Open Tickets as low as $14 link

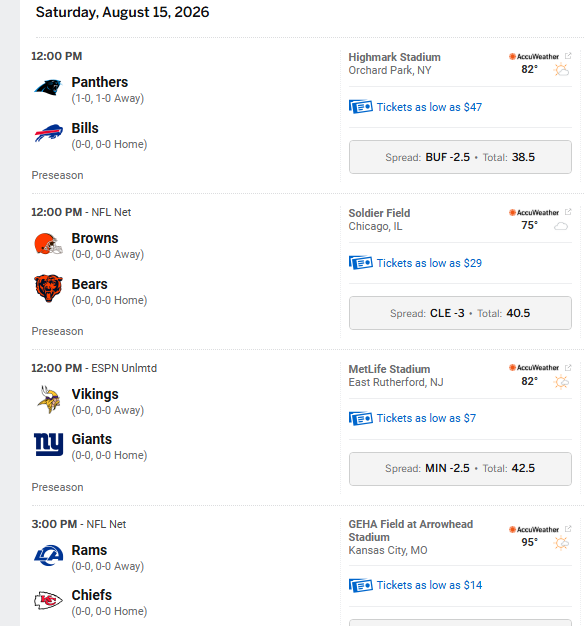[x=429, y=585]
